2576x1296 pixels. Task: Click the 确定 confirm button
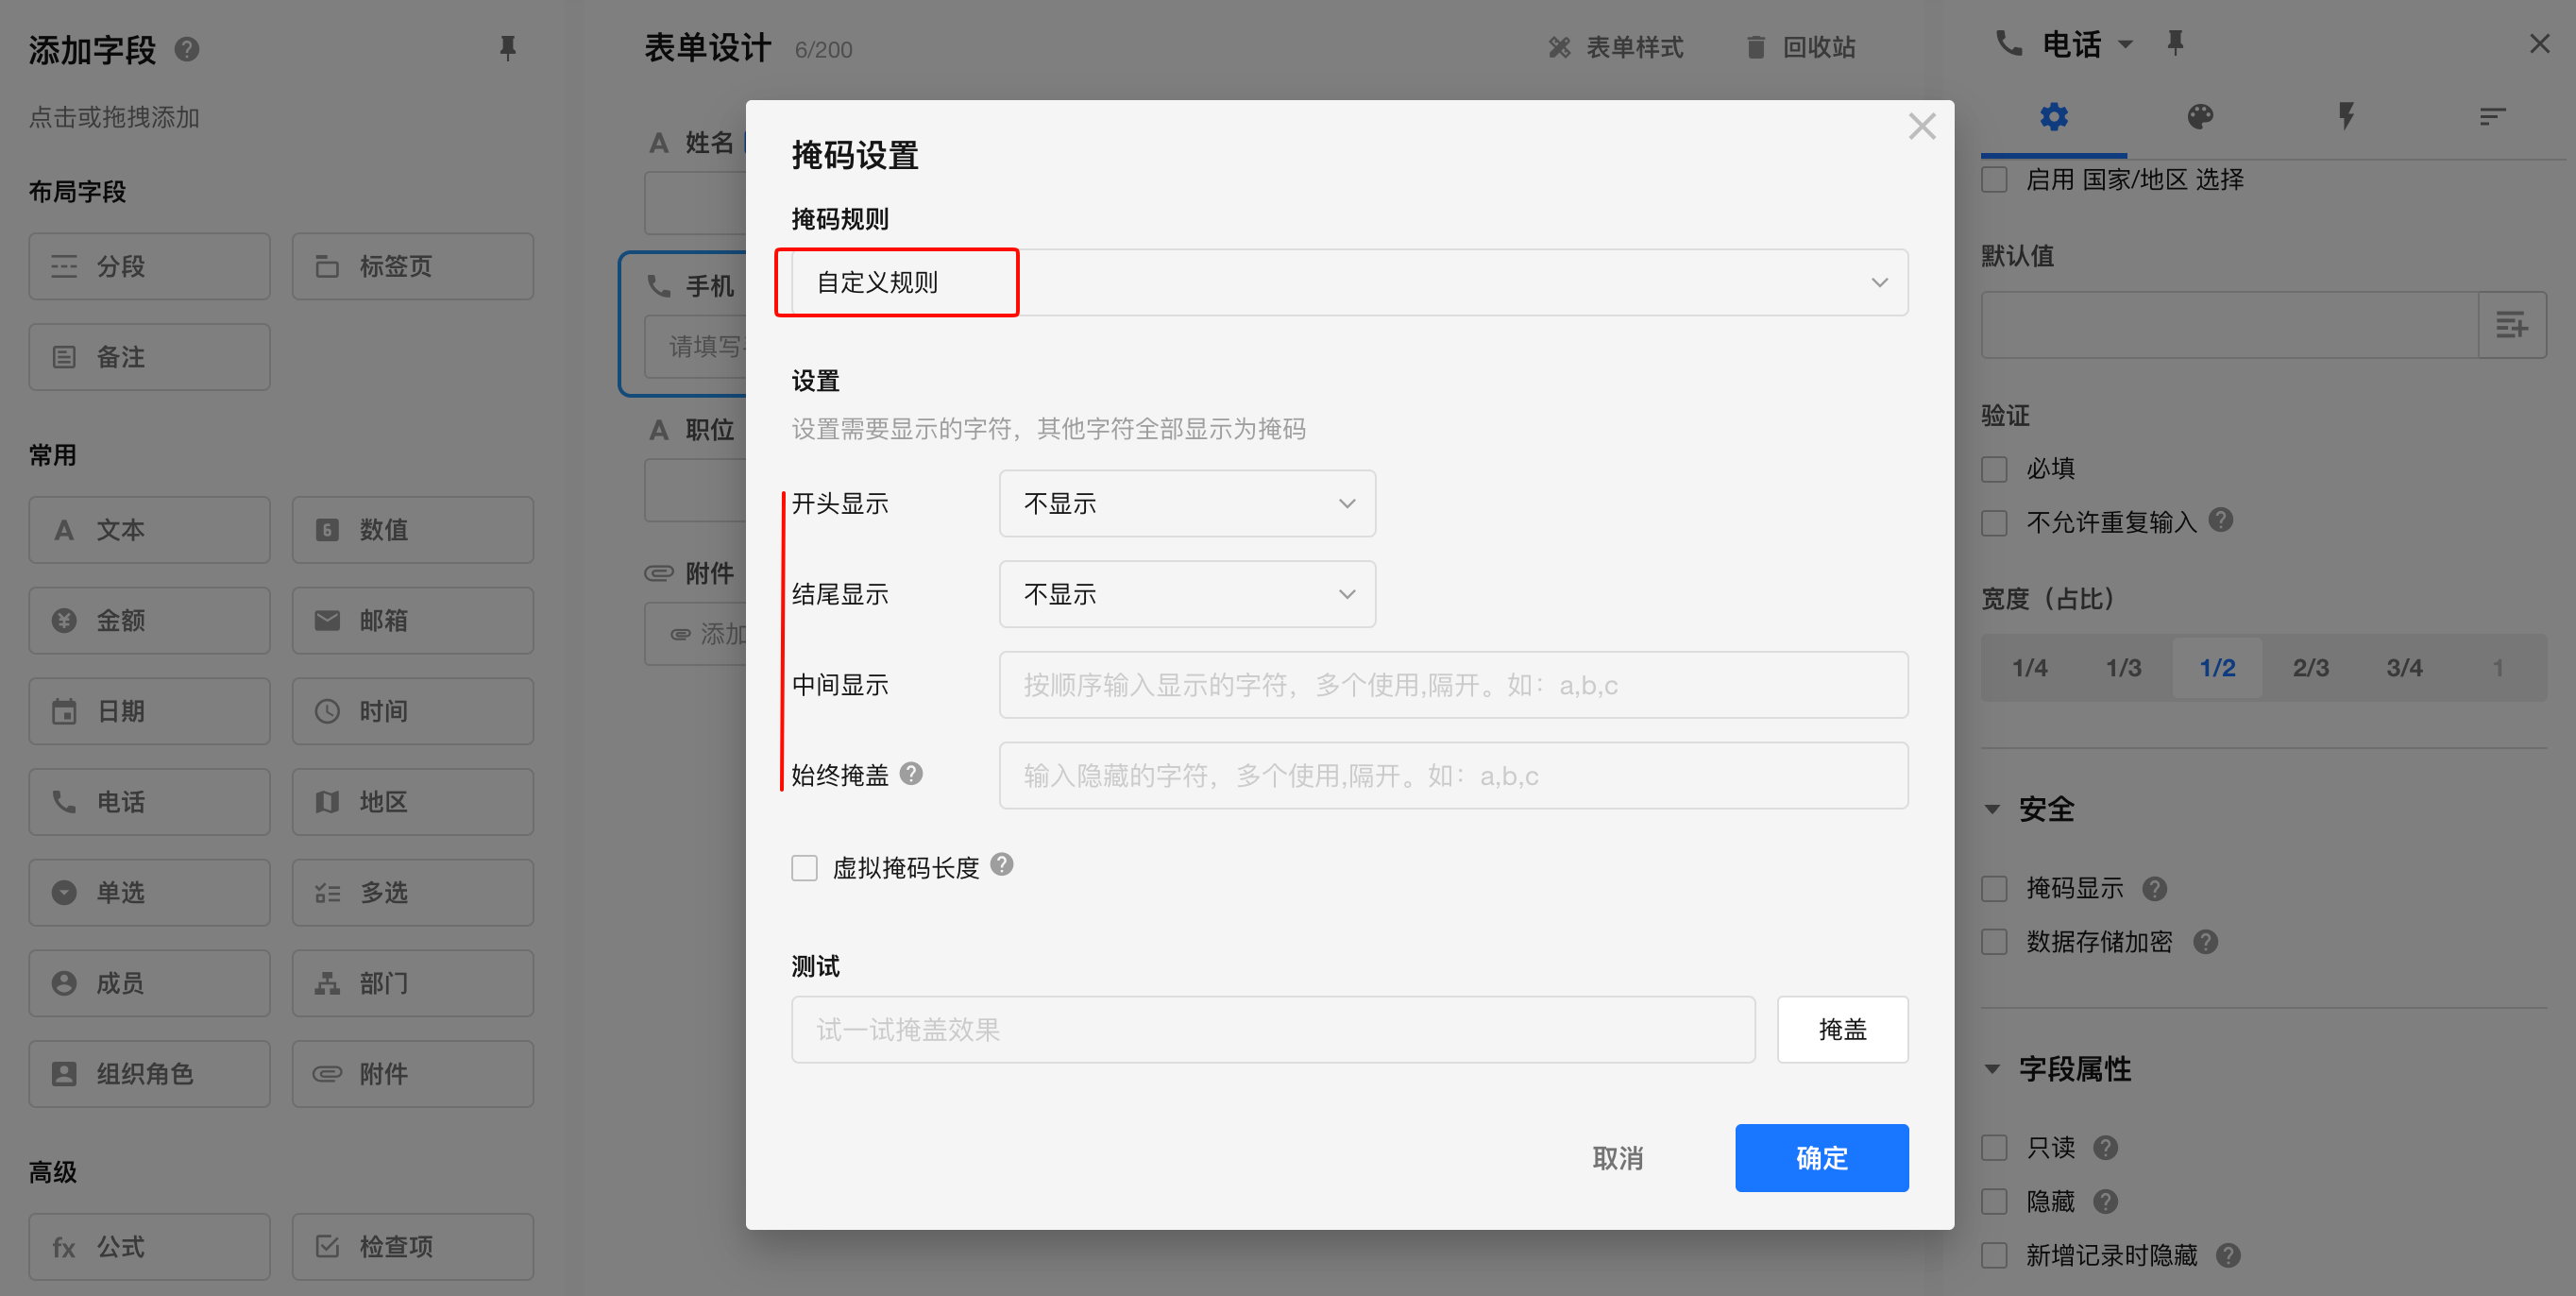pos(1821,1158)
